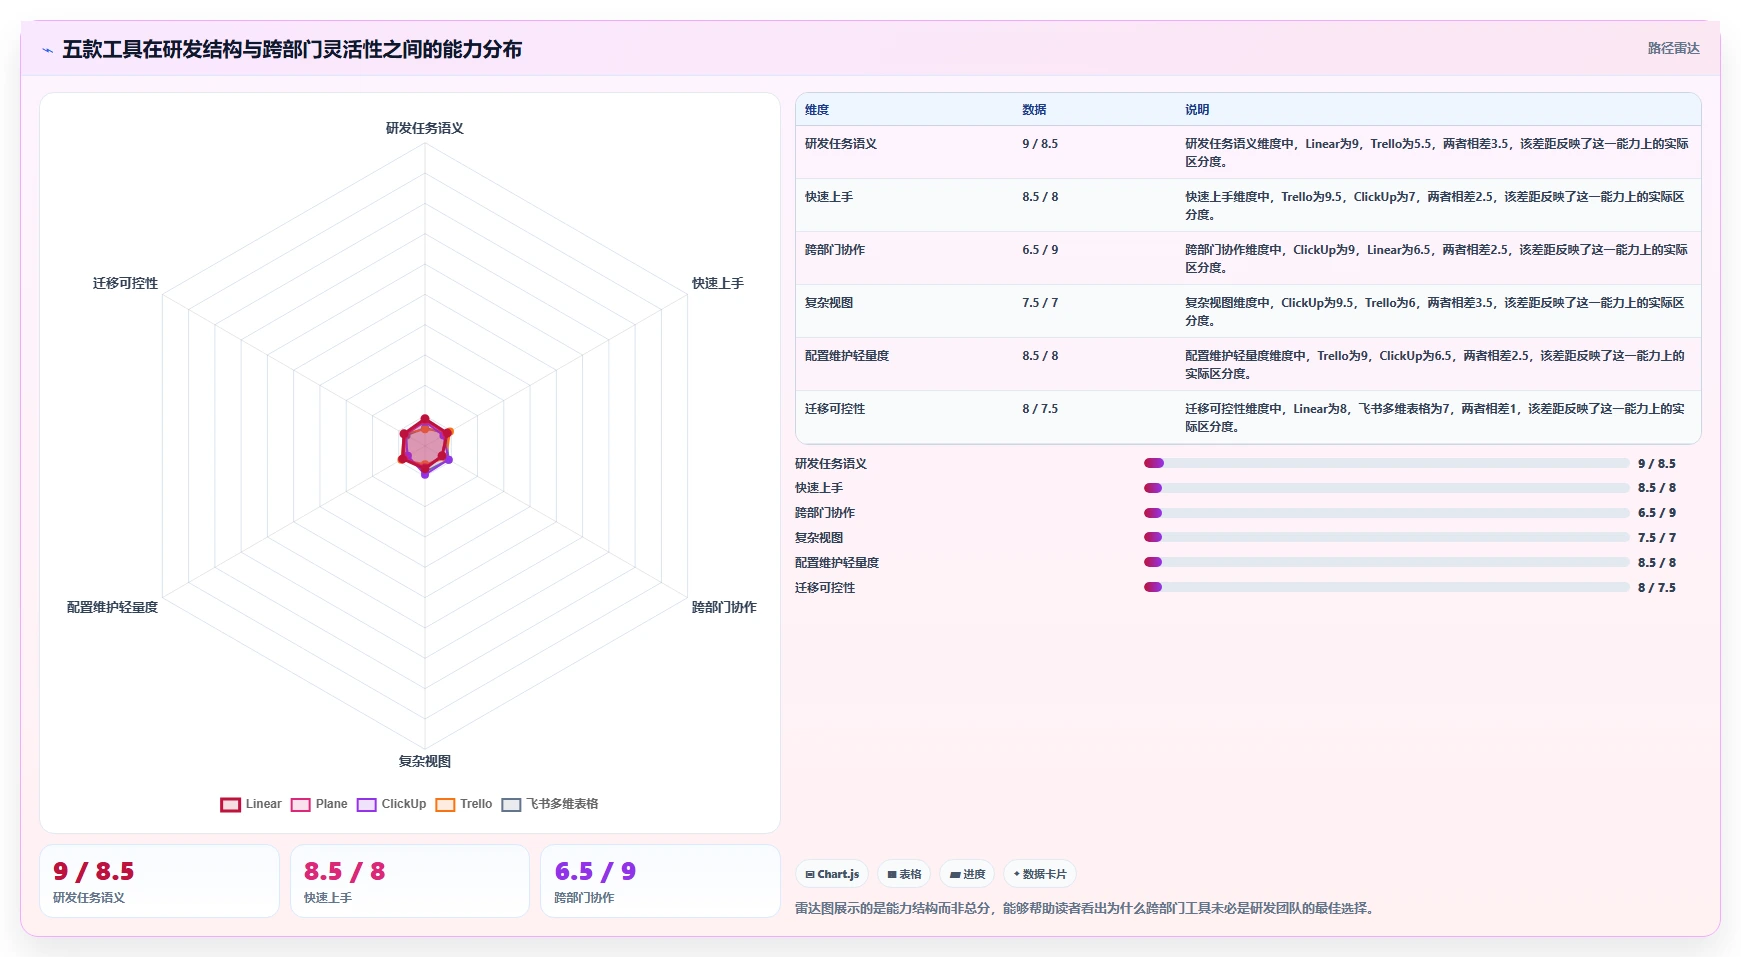Toggle Linear legend color swatch
Image resolution: width=1741 pixels, height=957 pixels.
230,804
